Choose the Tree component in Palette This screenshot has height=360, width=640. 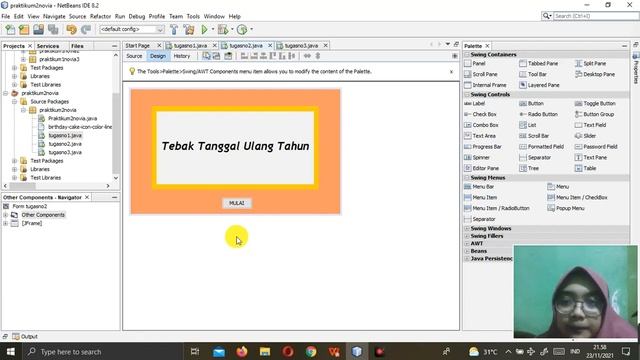pyautogui.click(x=529, y=168)
